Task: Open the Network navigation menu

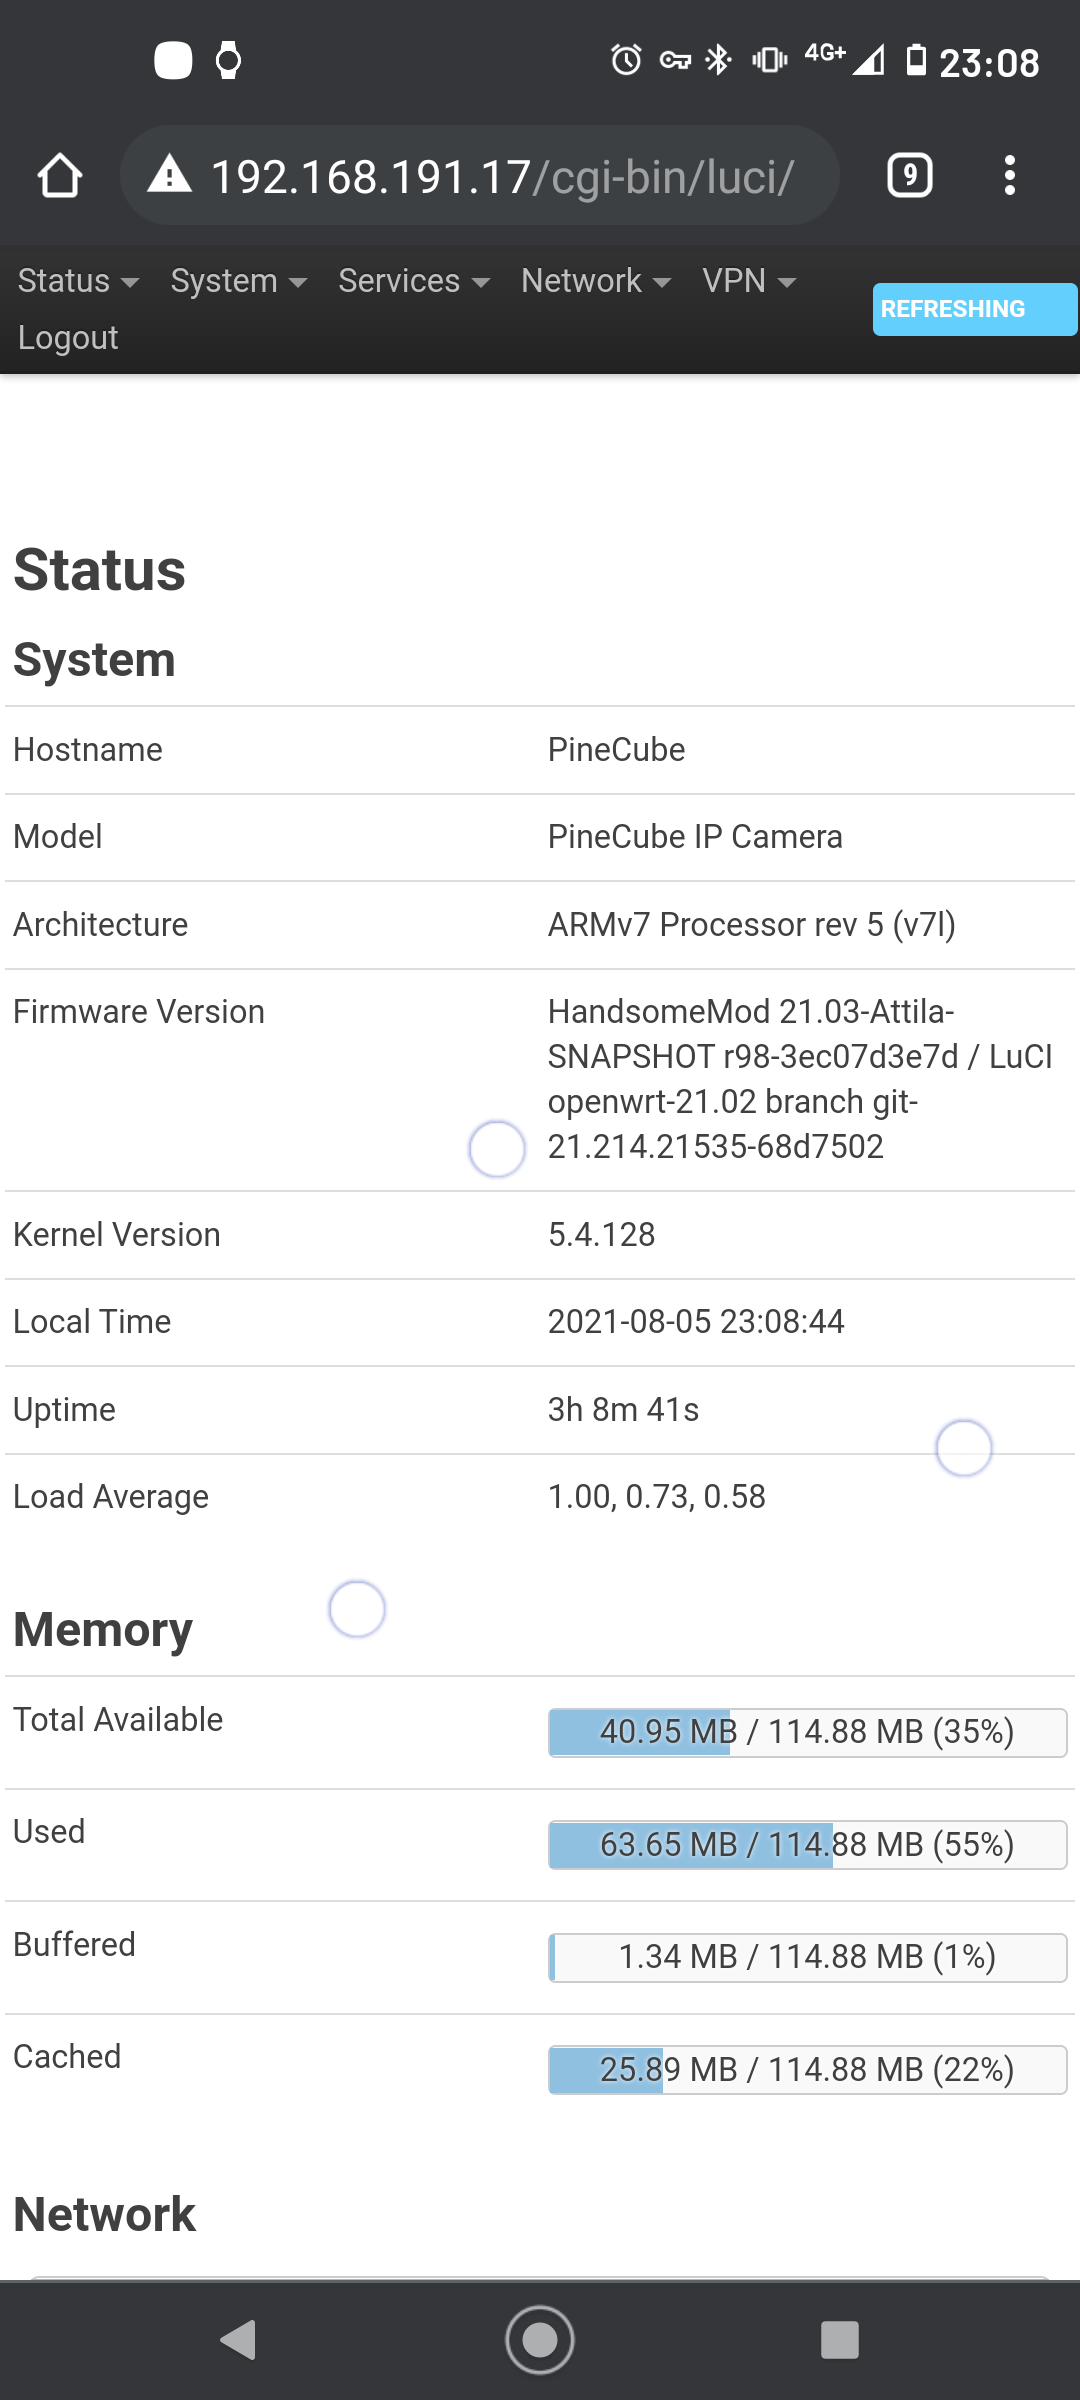Action: [x=595, y=281]
